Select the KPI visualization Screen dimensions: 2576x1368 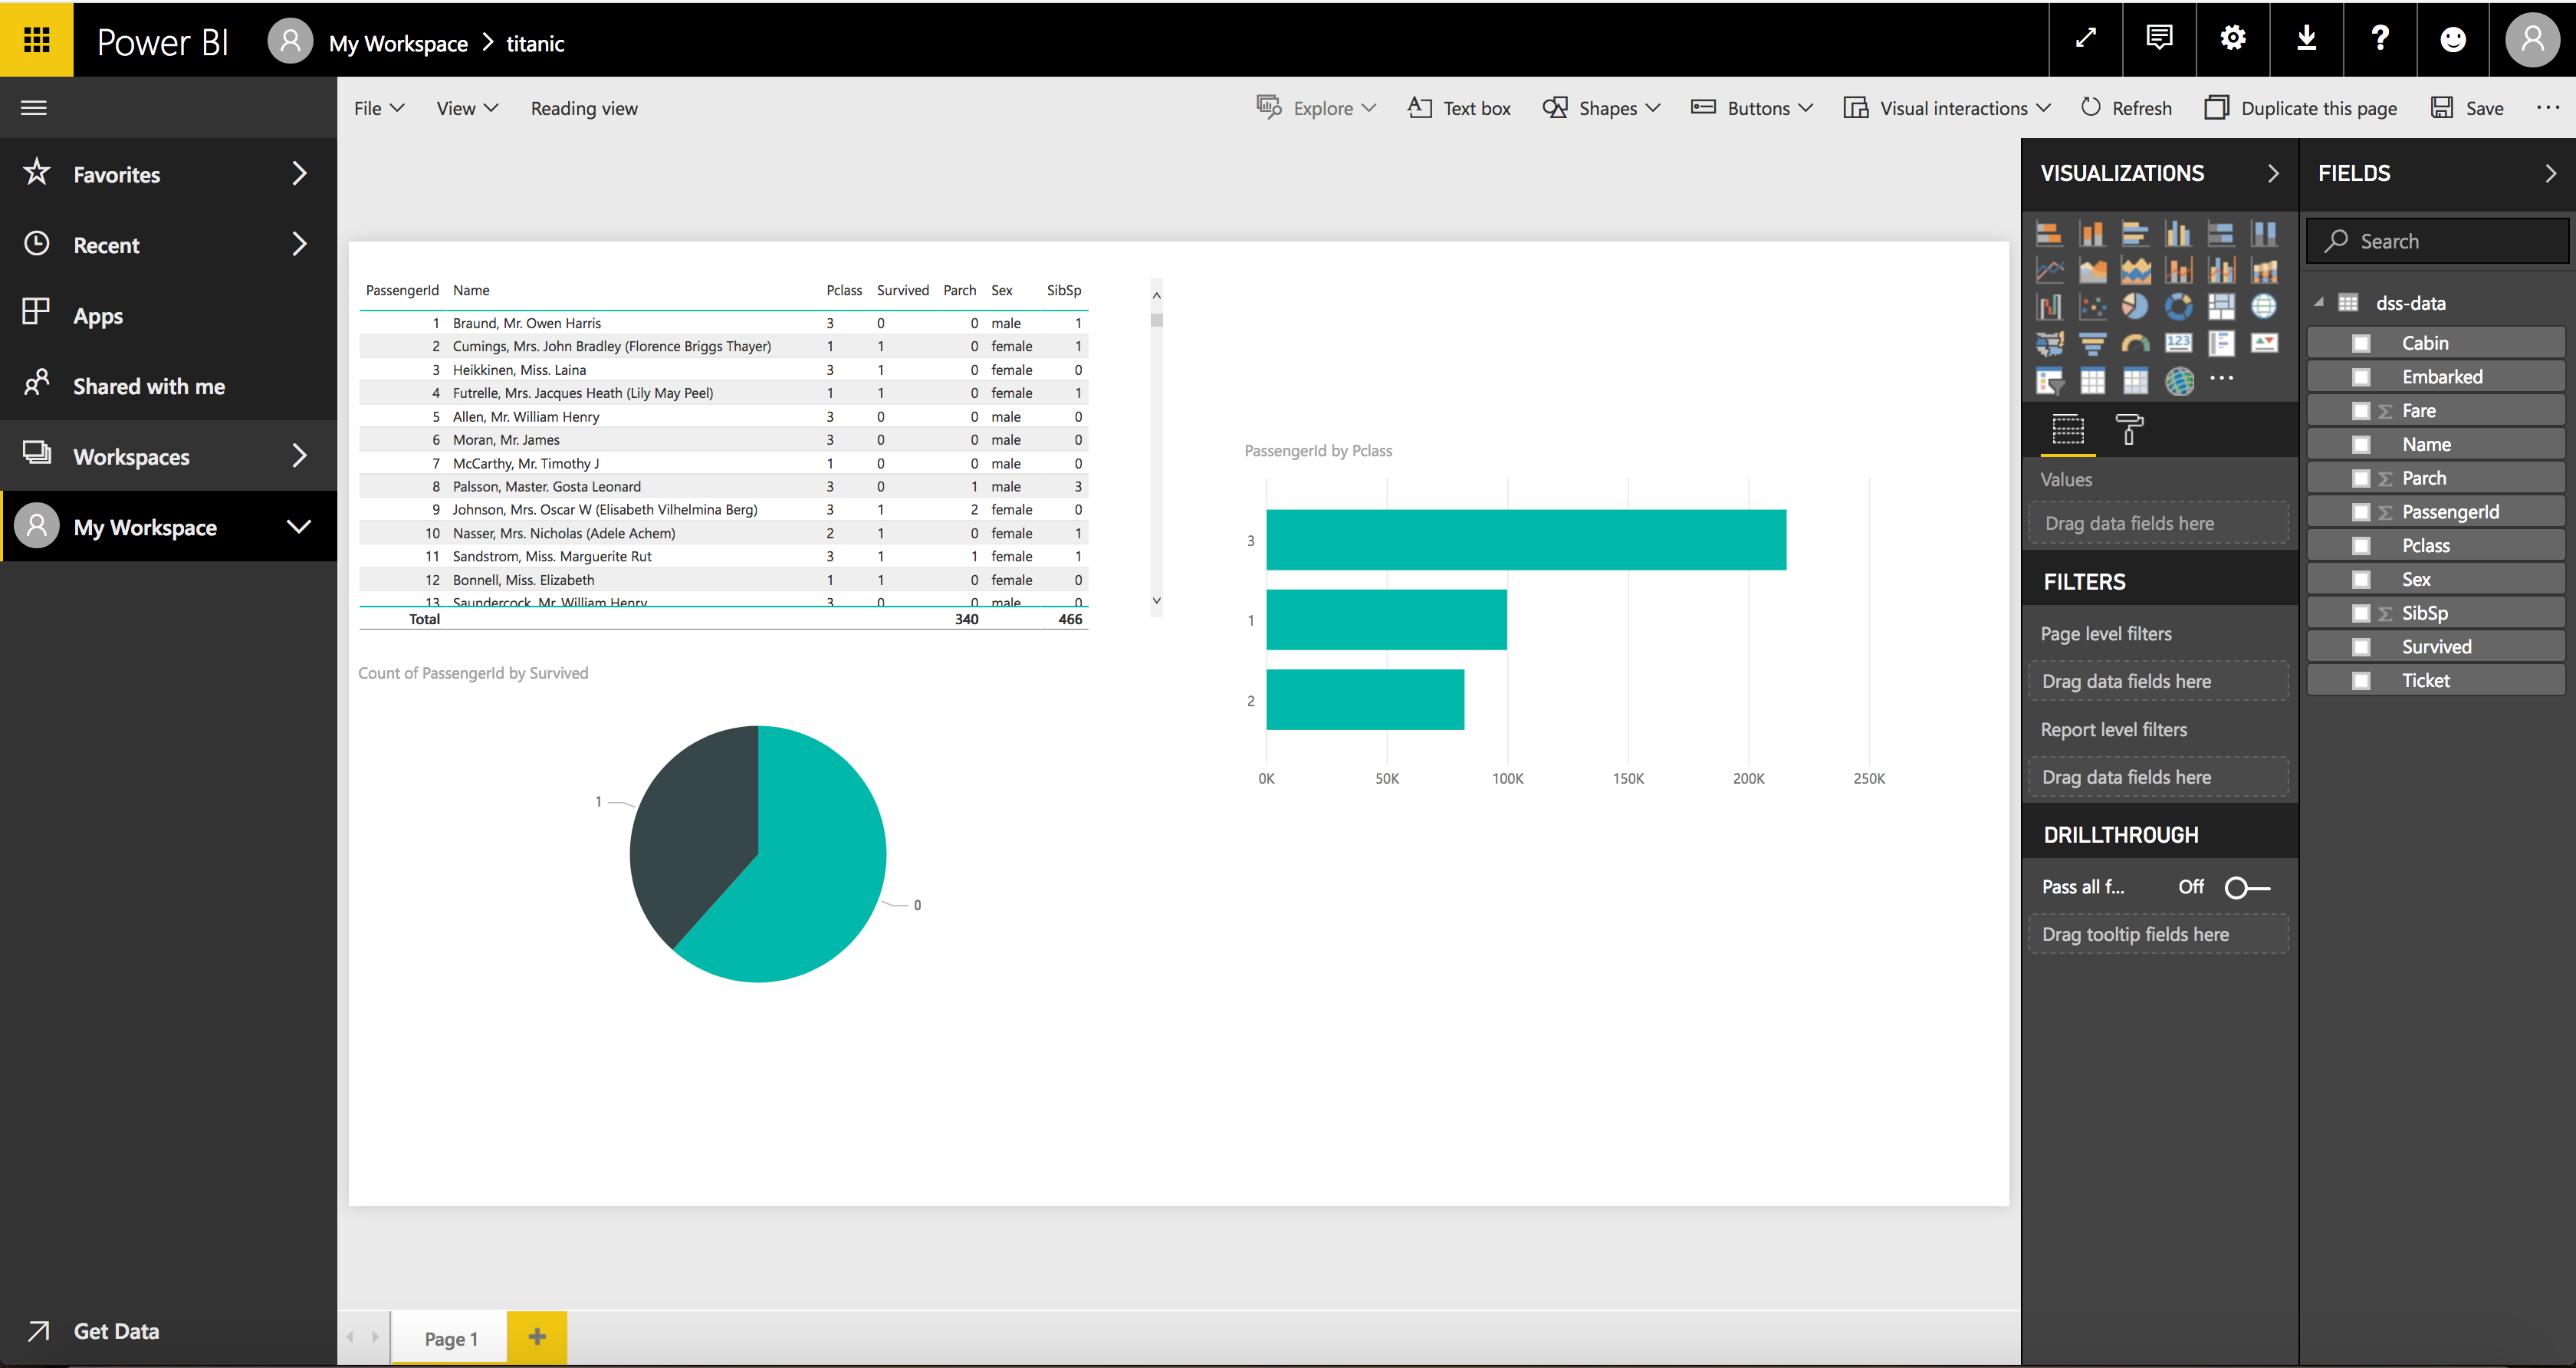coord(2264,344)
